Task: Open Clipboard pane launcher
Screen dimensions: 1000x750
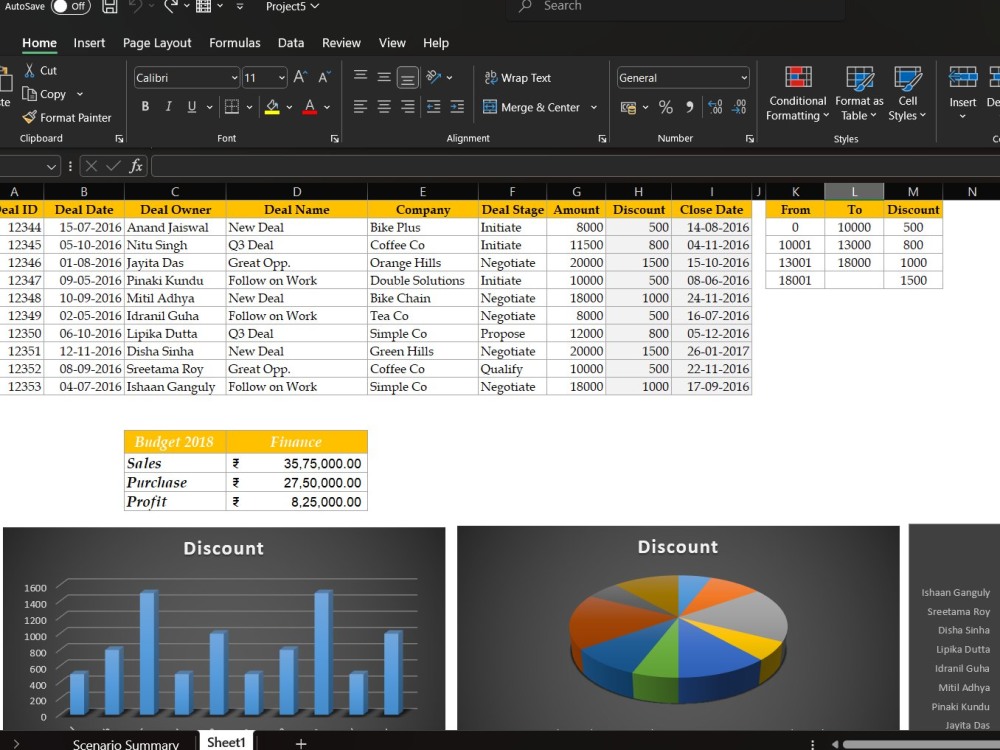Action: tap(119, 138)
